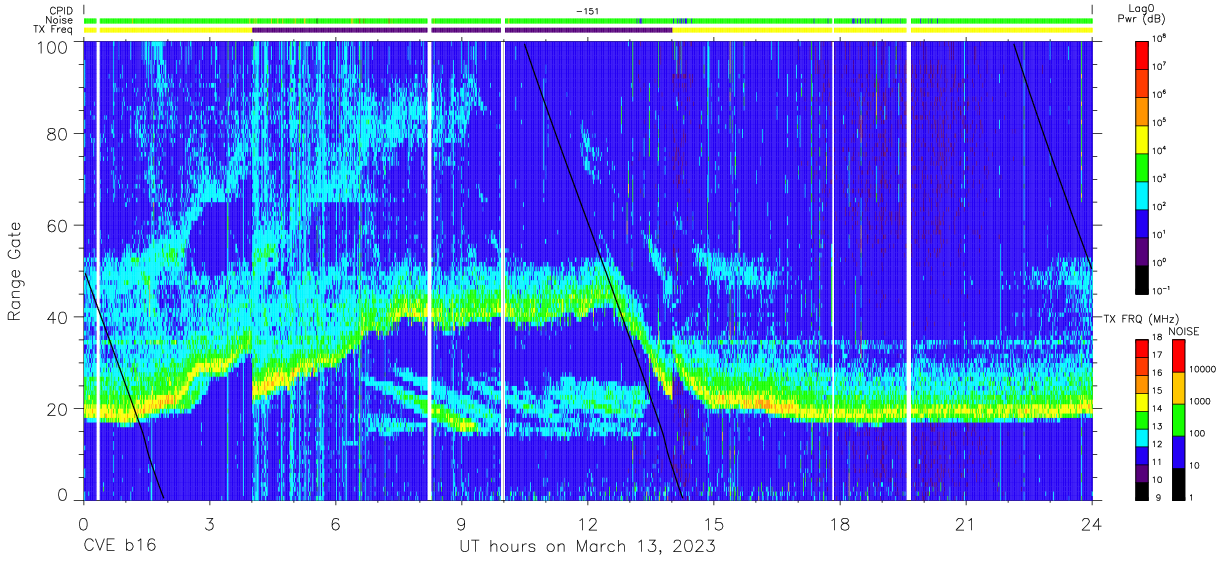1228x567 pixels.
Task: Click the '21' tick on the UT hours axis
Action: pyautogui.click(x=966, y=522)
